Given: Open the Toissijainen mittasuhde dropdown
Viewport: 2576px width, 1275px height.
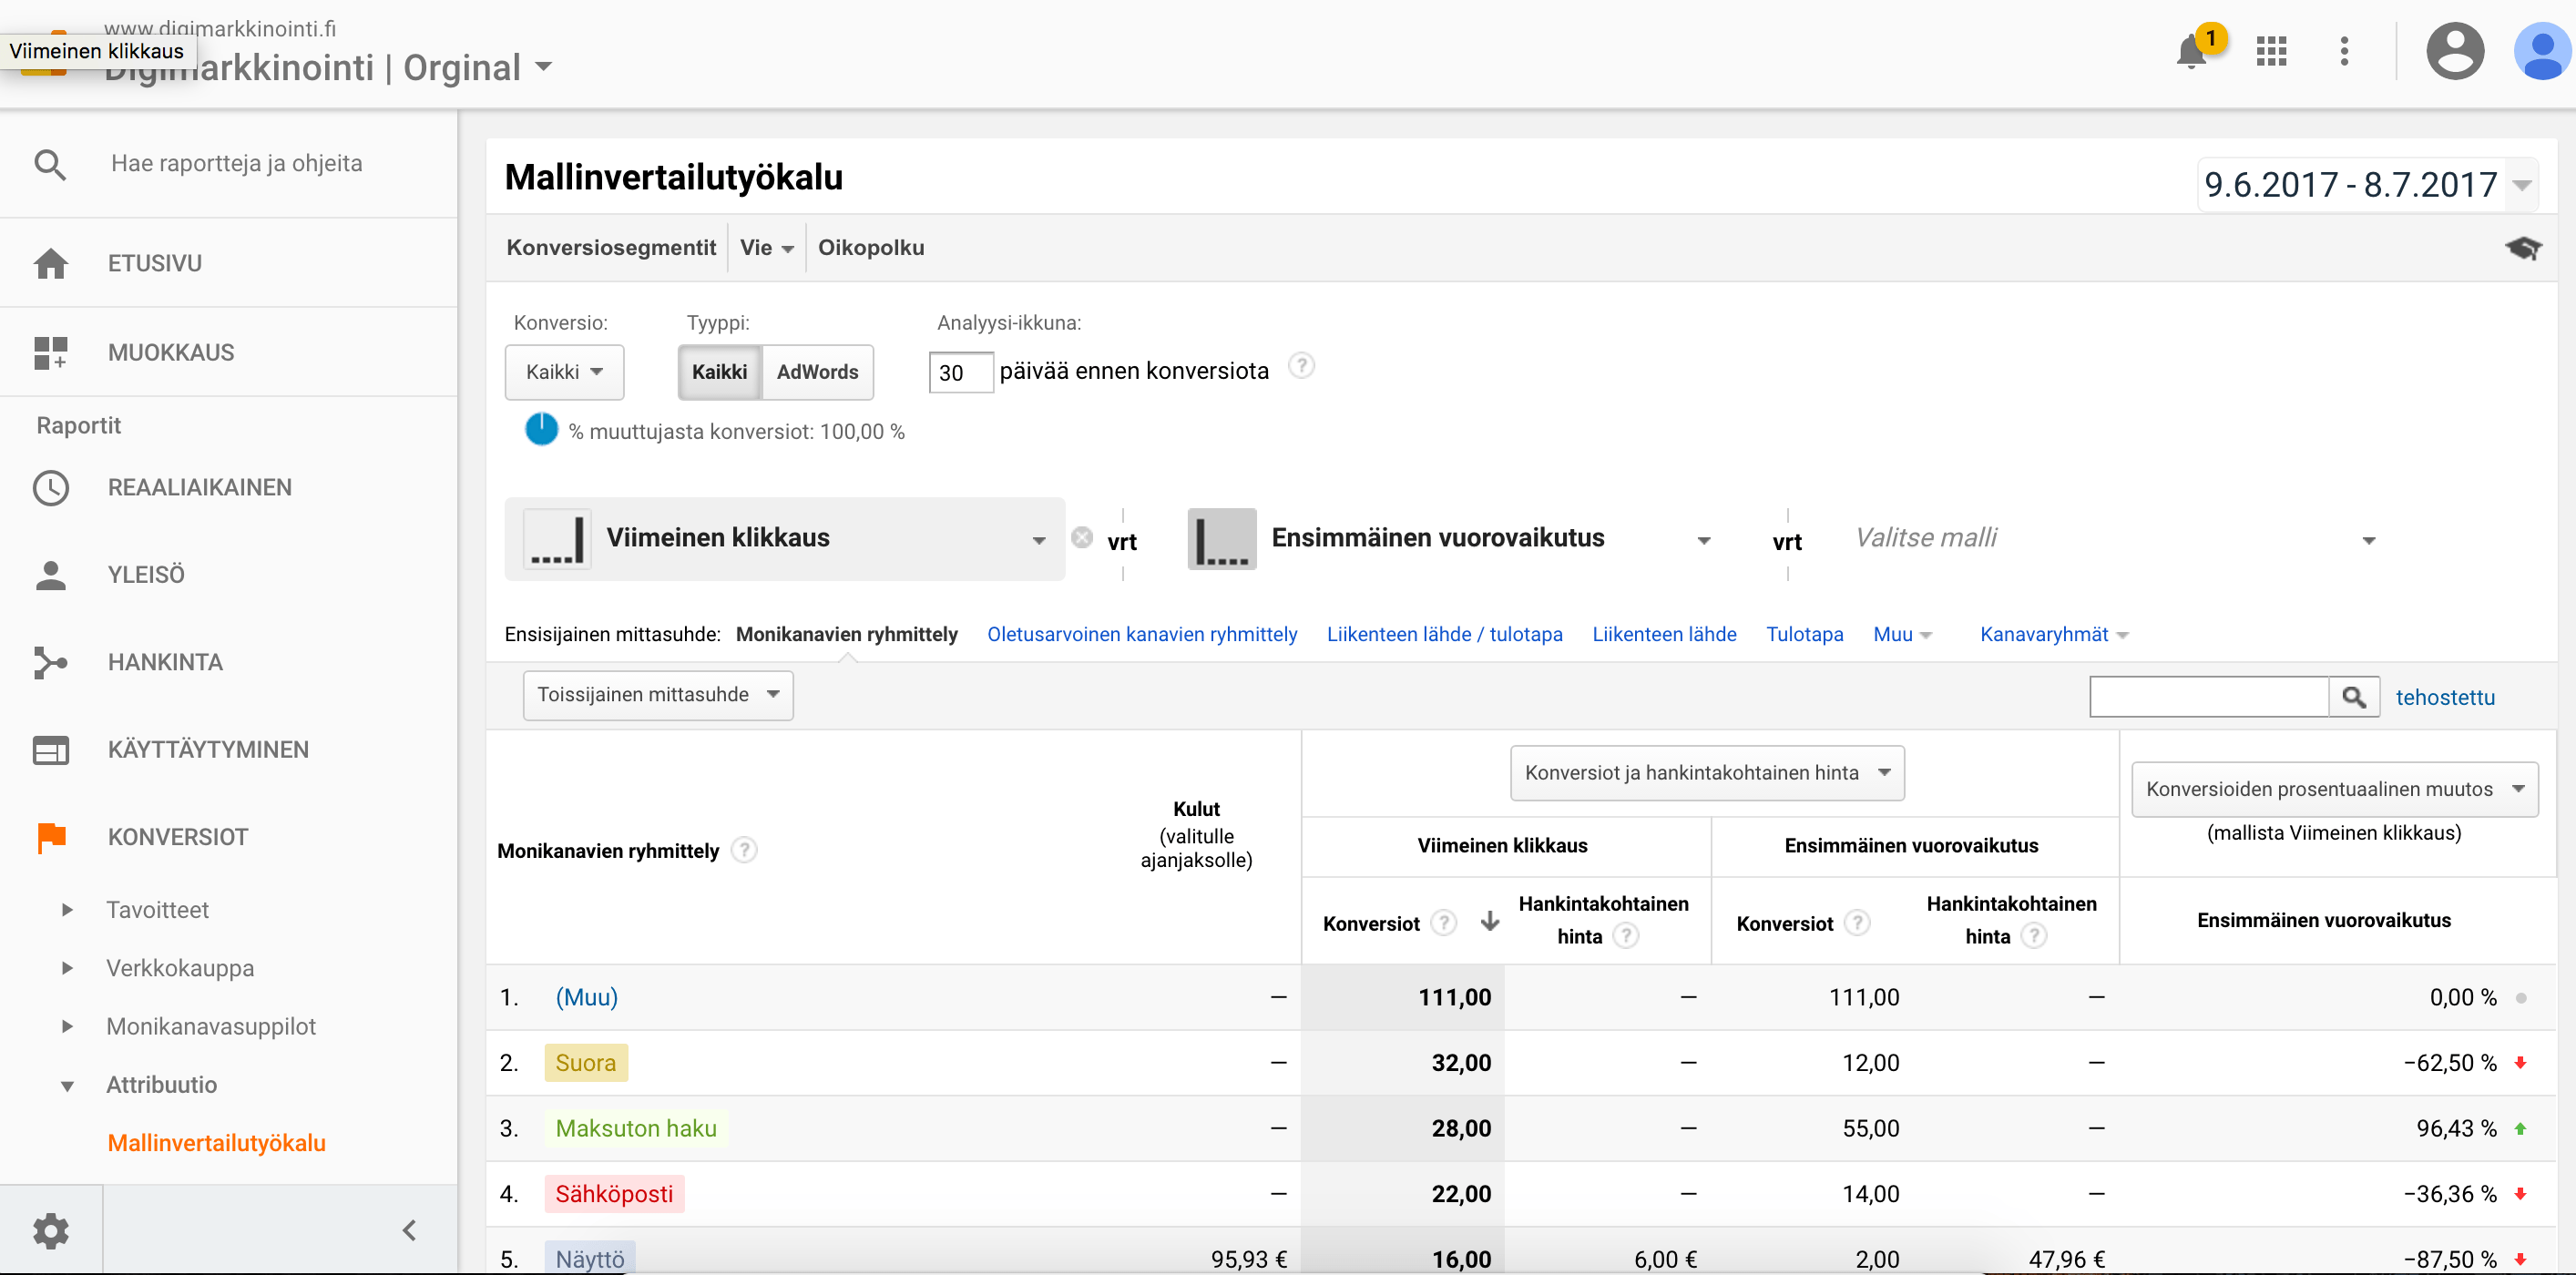Looking at the screenshot, I should (658, 695).
